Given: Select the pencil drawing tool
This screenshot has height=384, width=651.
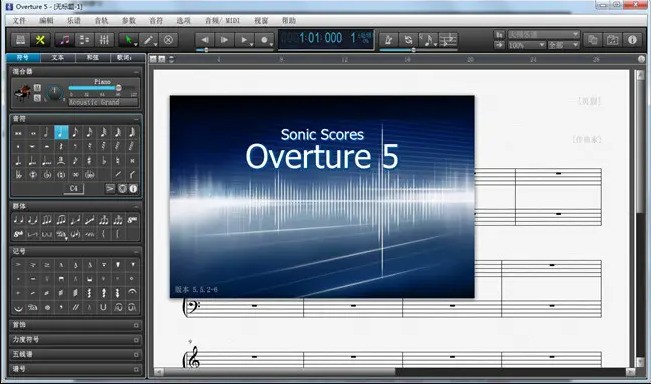Looking at the screenshot, I should click(x=148, y=40).
